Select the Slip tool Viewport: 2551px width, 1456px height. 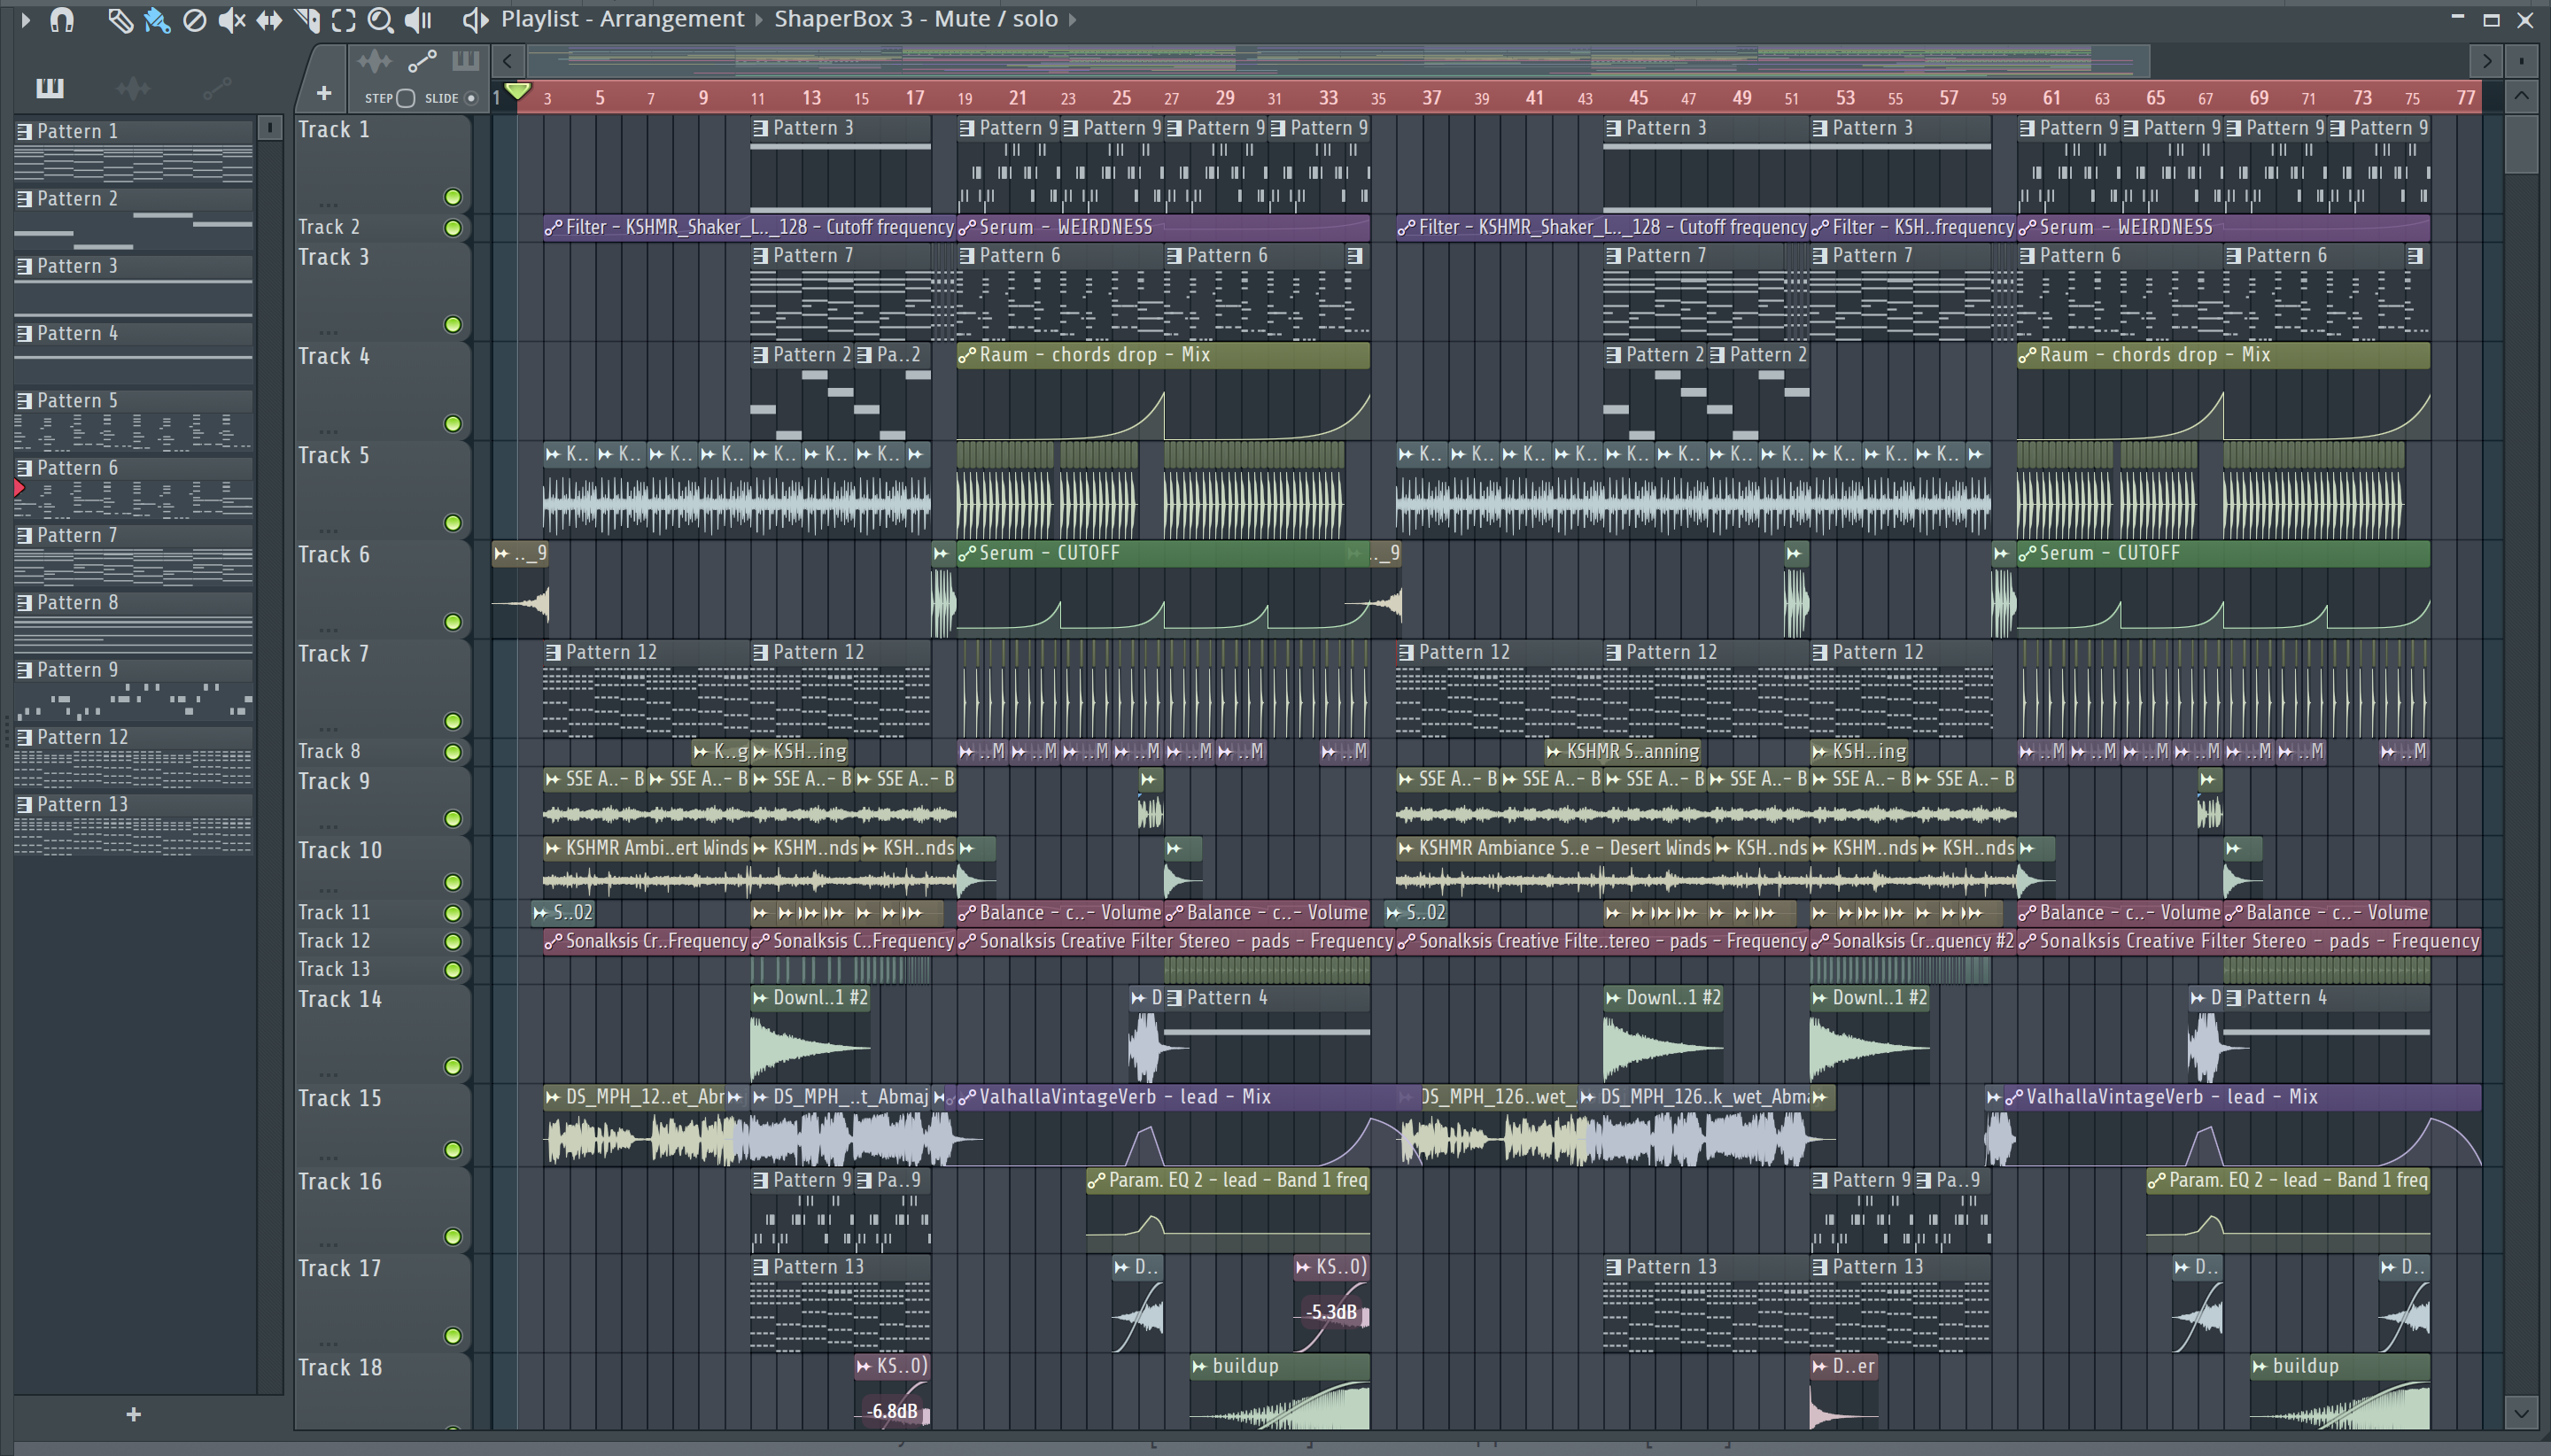269,19
